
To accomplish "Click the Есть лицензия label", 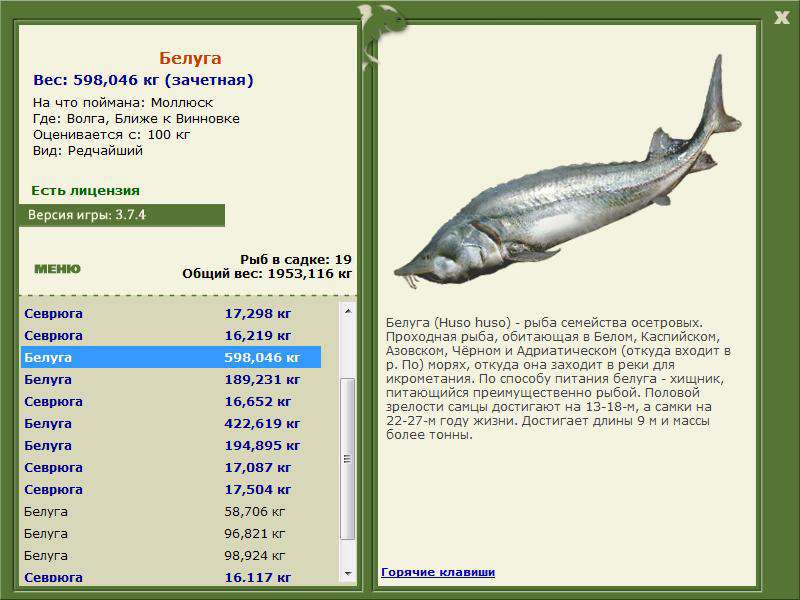I will [85, 190].
